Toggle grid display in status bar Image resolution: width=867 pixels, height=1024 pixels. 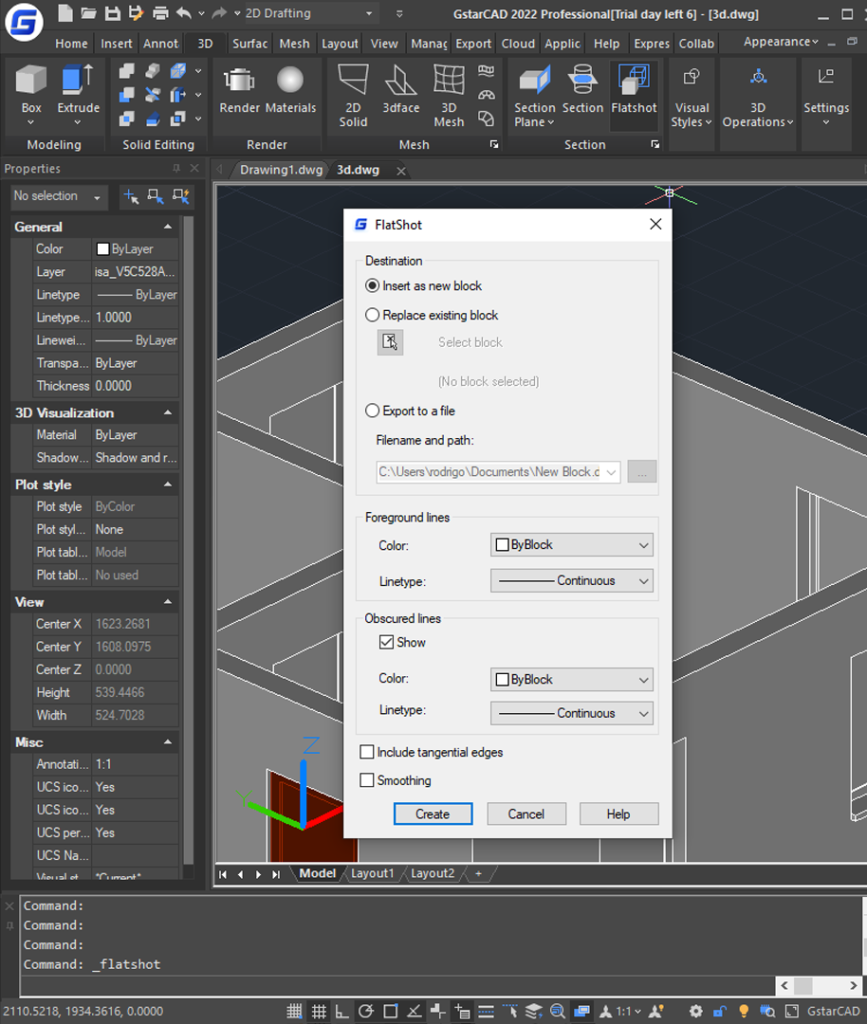[x=319, y=1011]
